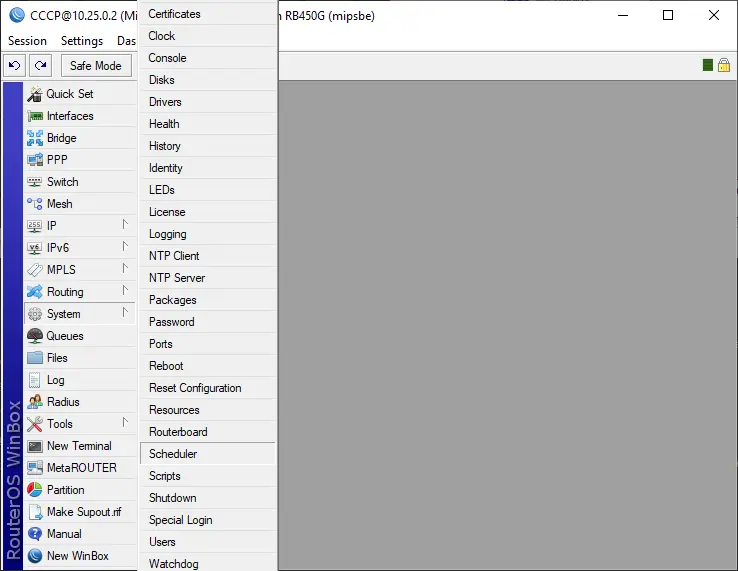Image resolution: width=738 pixels, height=571 pixels.
Task: Click the Make Supout.rif file icon
Action: [x=35, y=512]
